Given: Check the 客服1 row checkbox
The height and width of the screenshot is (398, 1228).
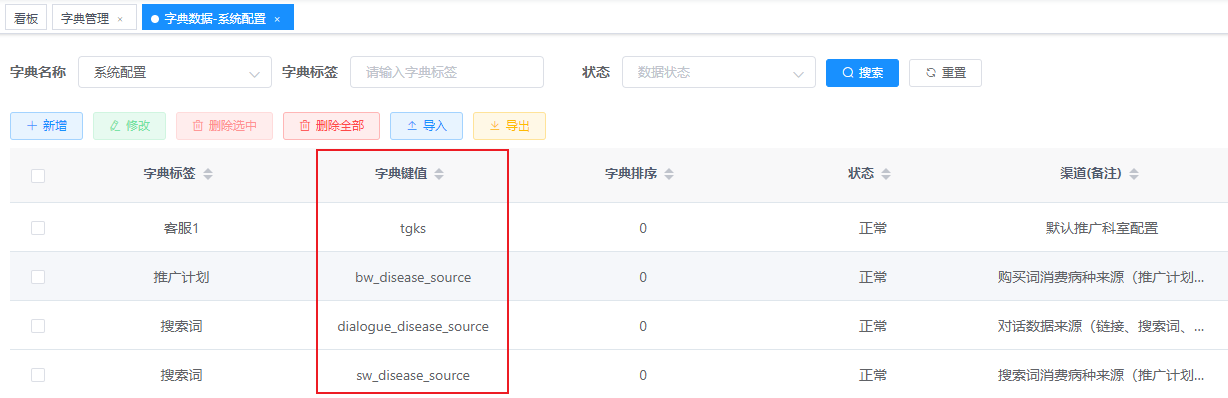Looking at the screenshot, I should coord(38,228).
